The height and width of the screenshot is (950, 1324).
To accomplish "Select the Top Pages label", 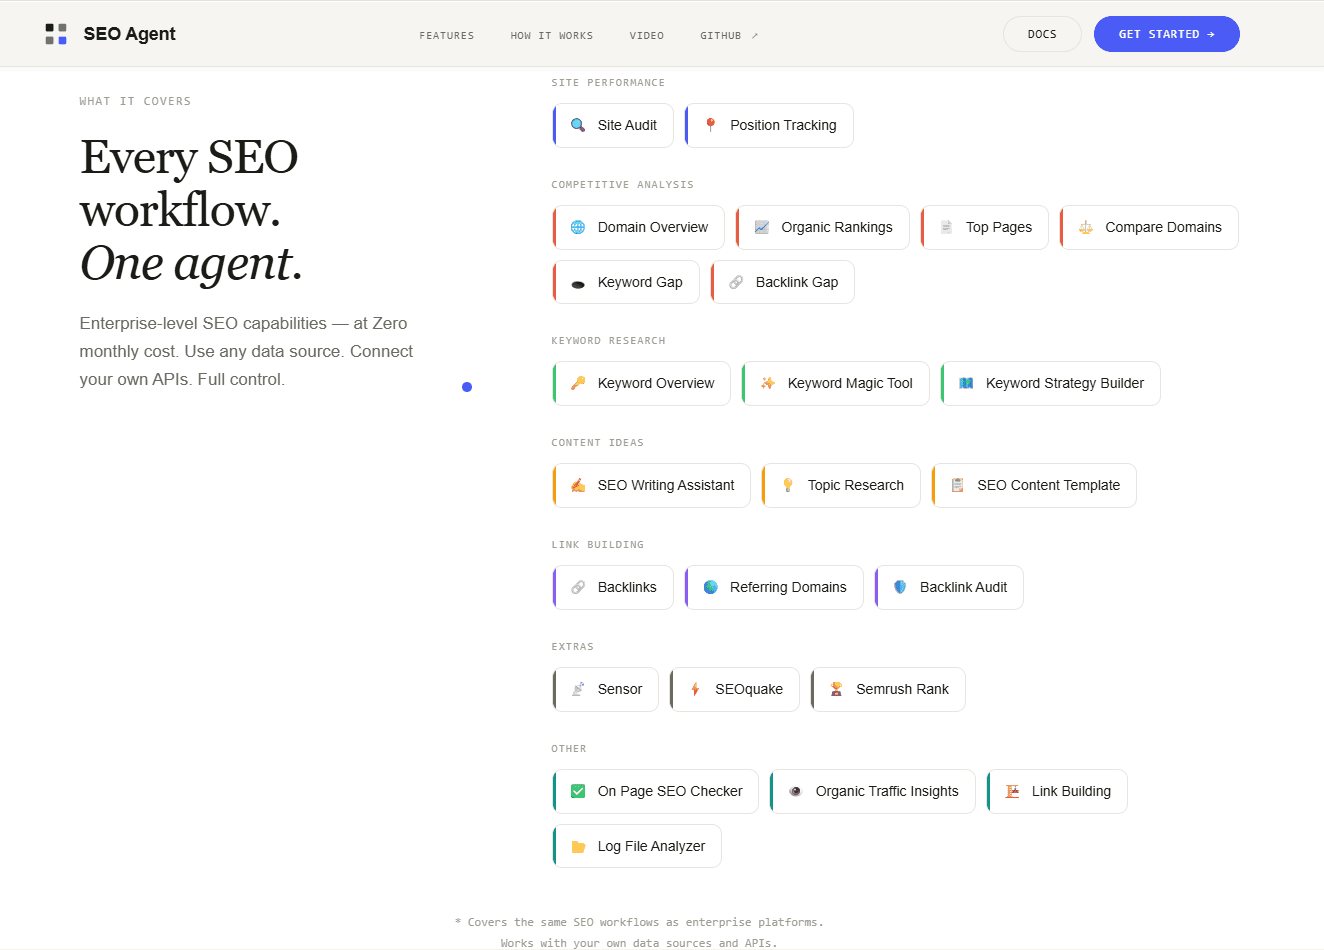I will tap(999, 227).
